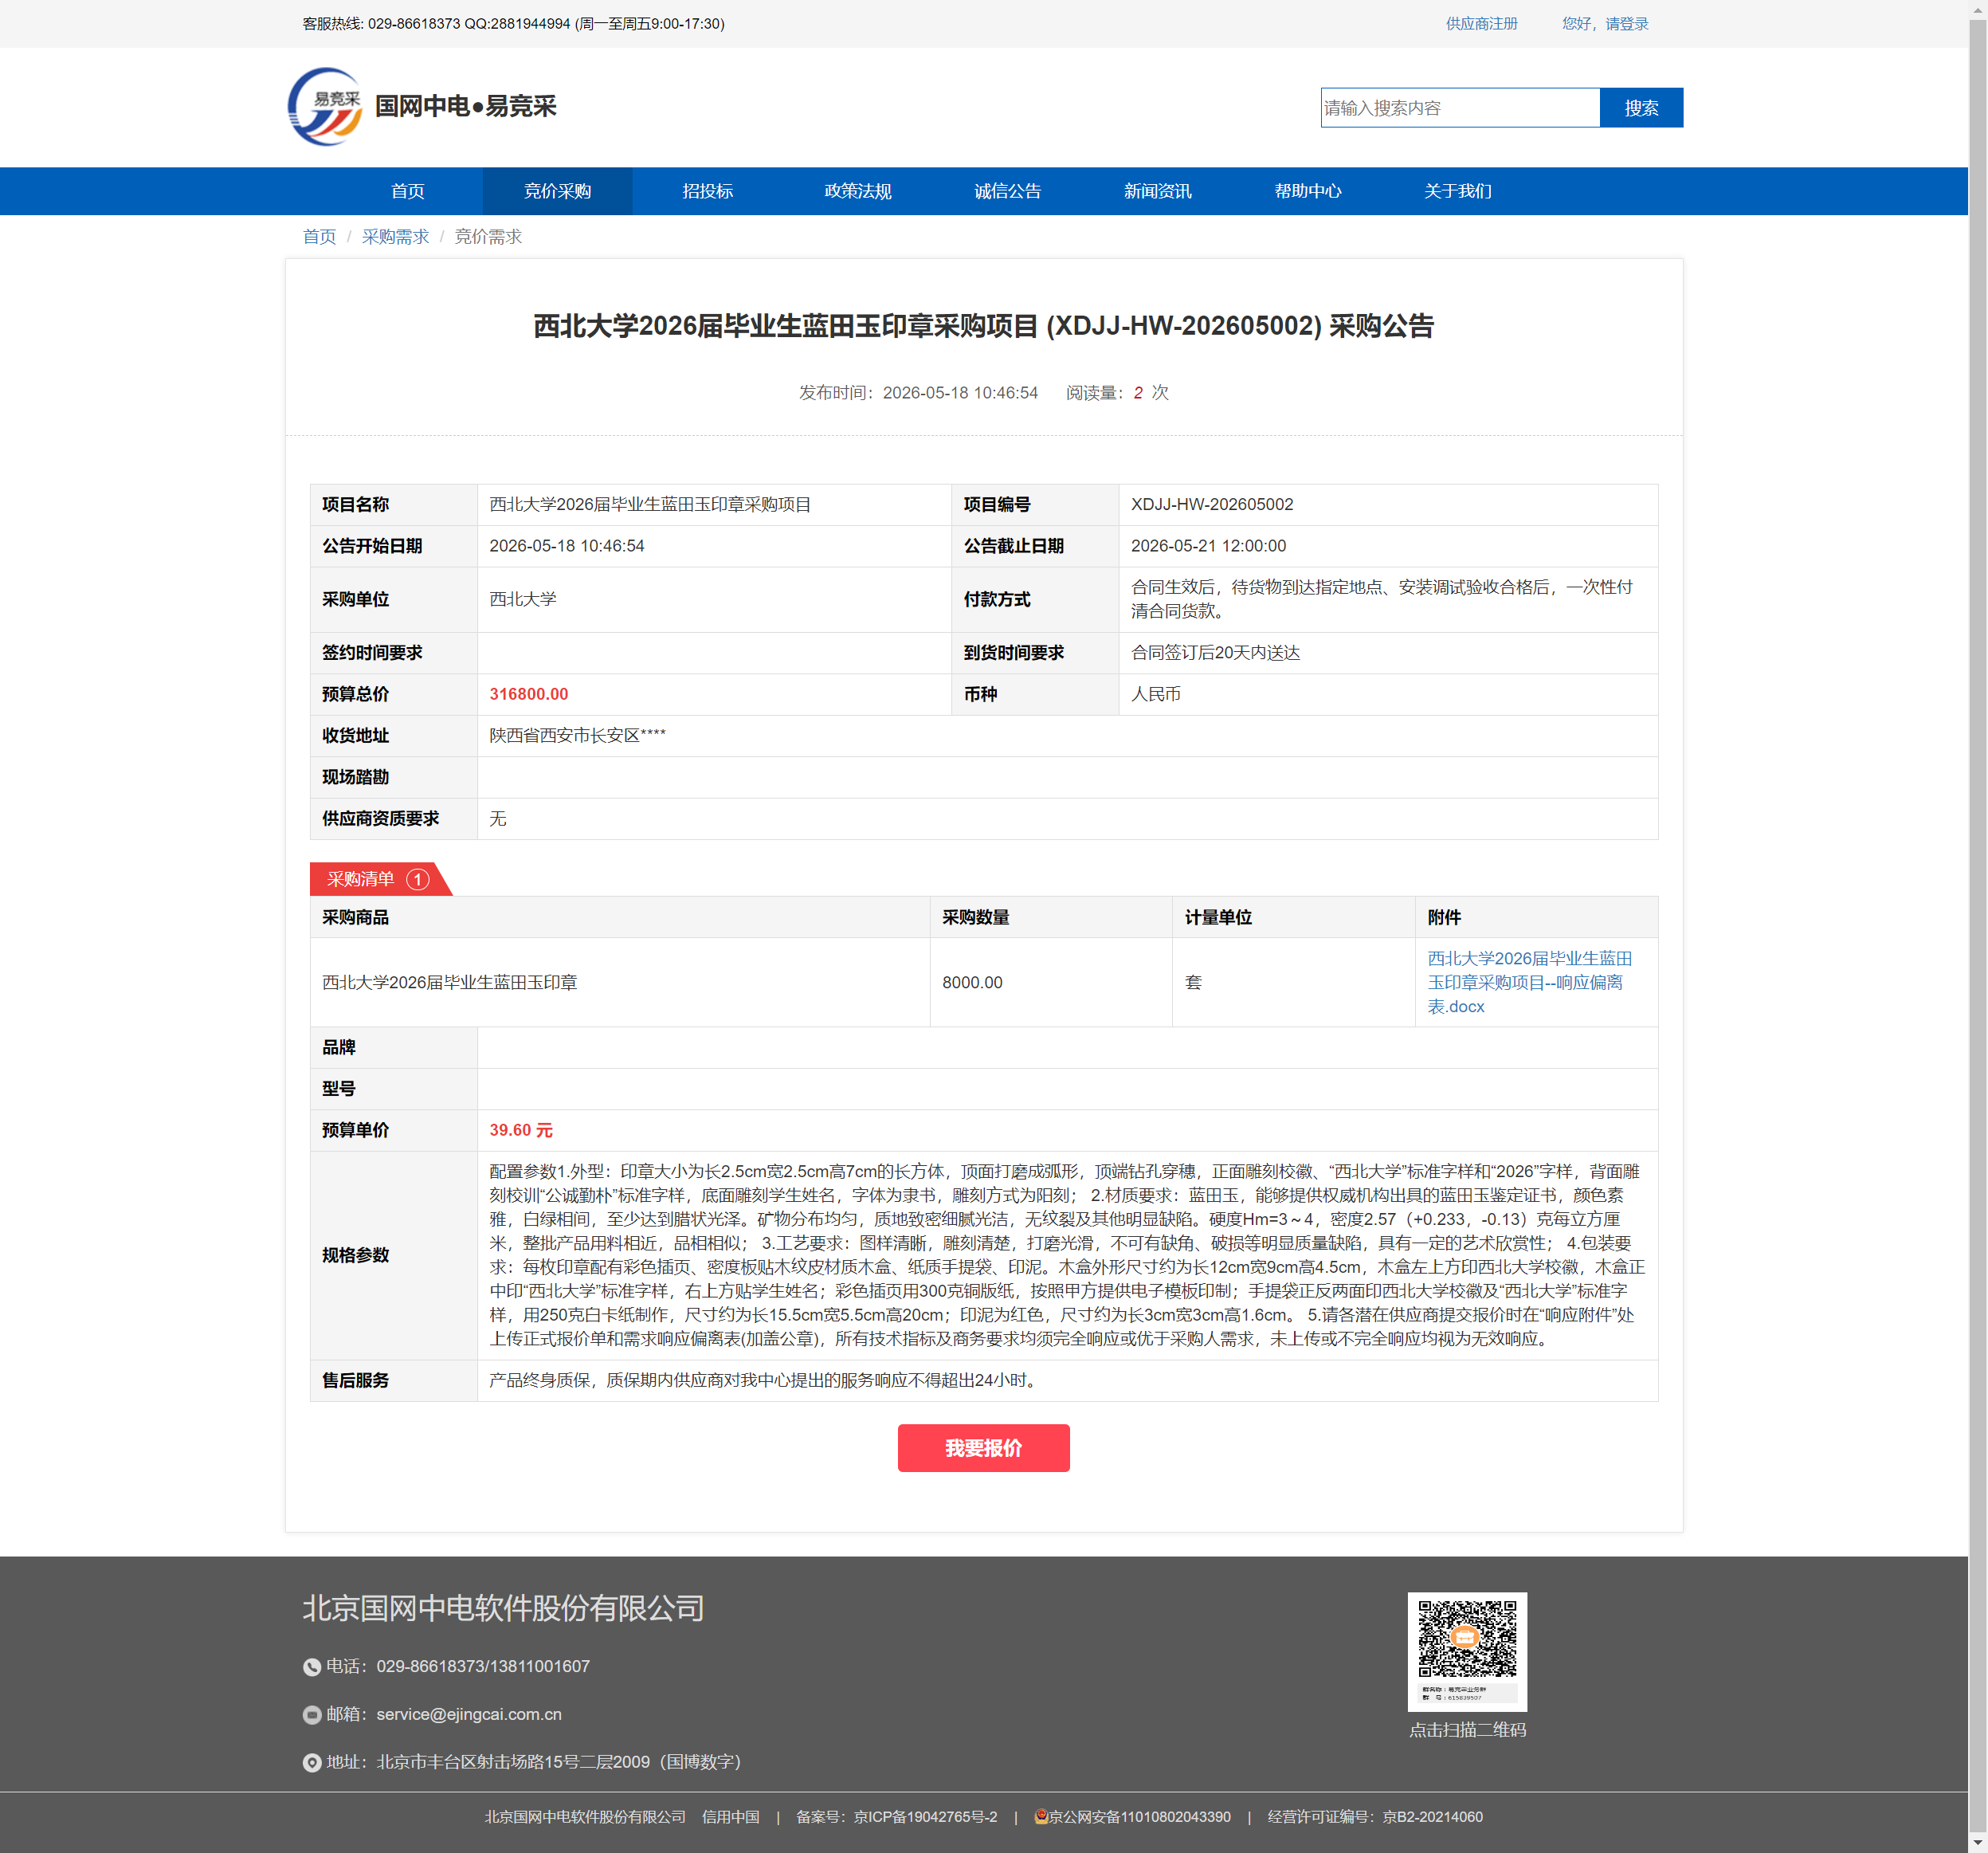1988x1853 pixels.
Task: Open the 帮助中心 menu item
Action: point(1308,191)
